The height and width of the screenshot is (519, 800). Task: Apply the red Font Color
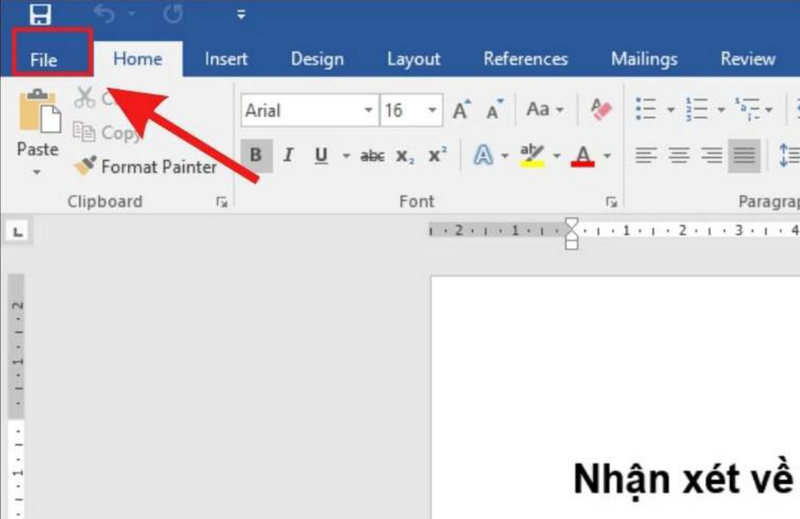[x=583, y=156]
